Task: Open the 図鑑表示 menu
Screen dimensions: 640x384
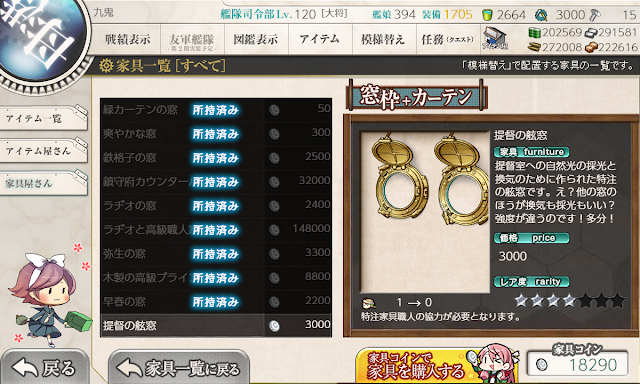Action: coord(256,39)
